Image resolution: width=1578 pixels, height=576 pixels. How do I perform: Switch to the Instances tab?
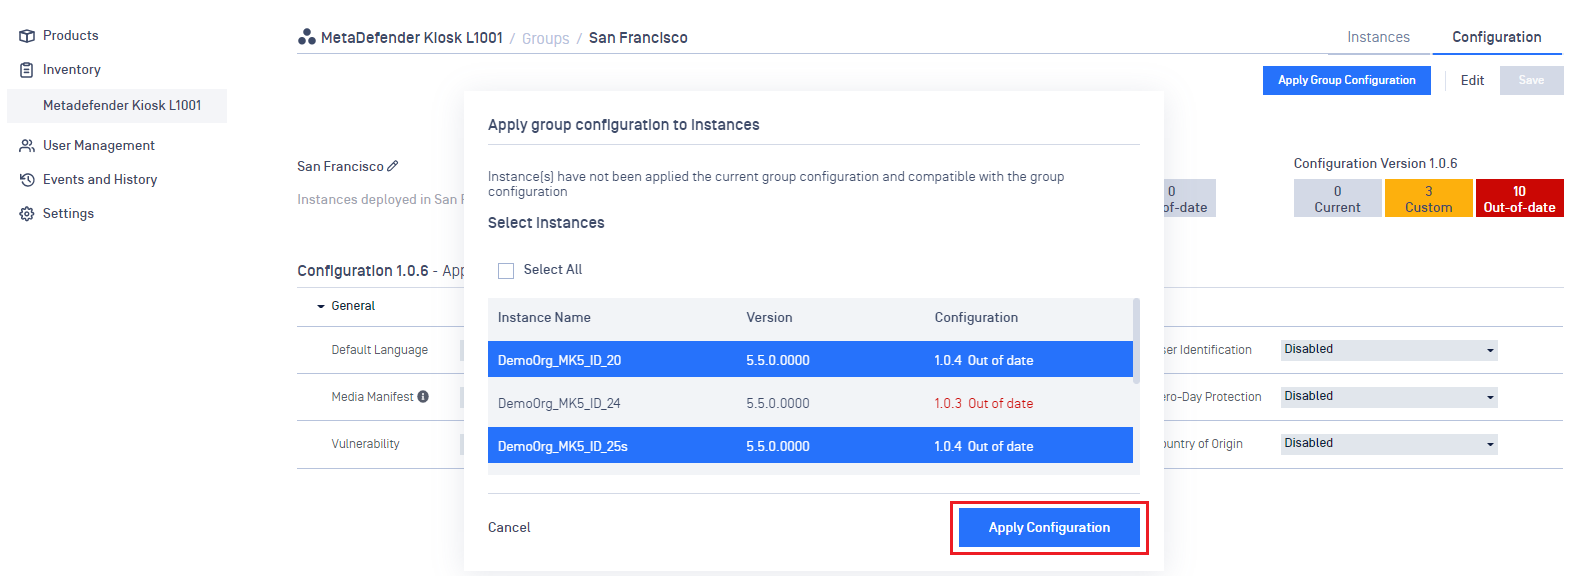click(x=1378, y=37)
